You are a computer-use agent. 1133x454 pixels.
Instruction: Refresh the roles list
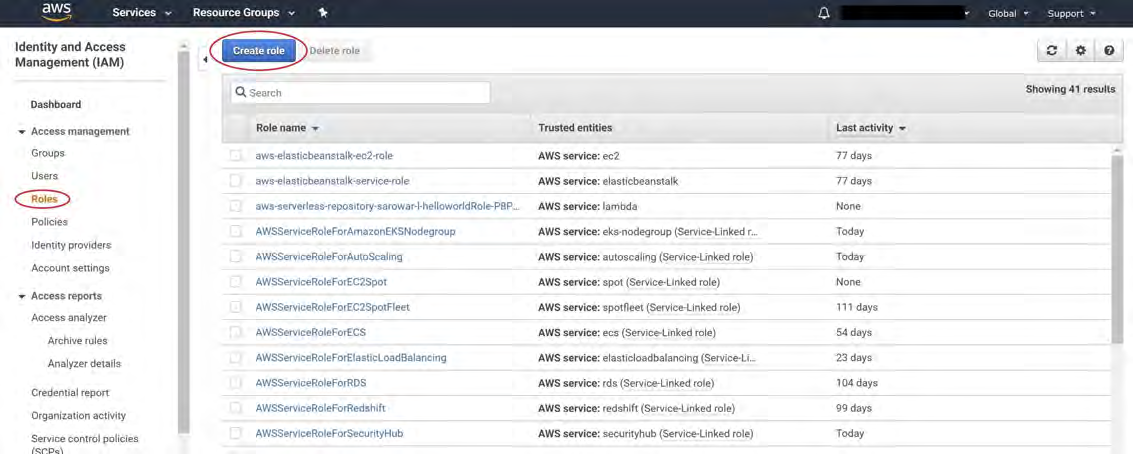point(1052,51)
